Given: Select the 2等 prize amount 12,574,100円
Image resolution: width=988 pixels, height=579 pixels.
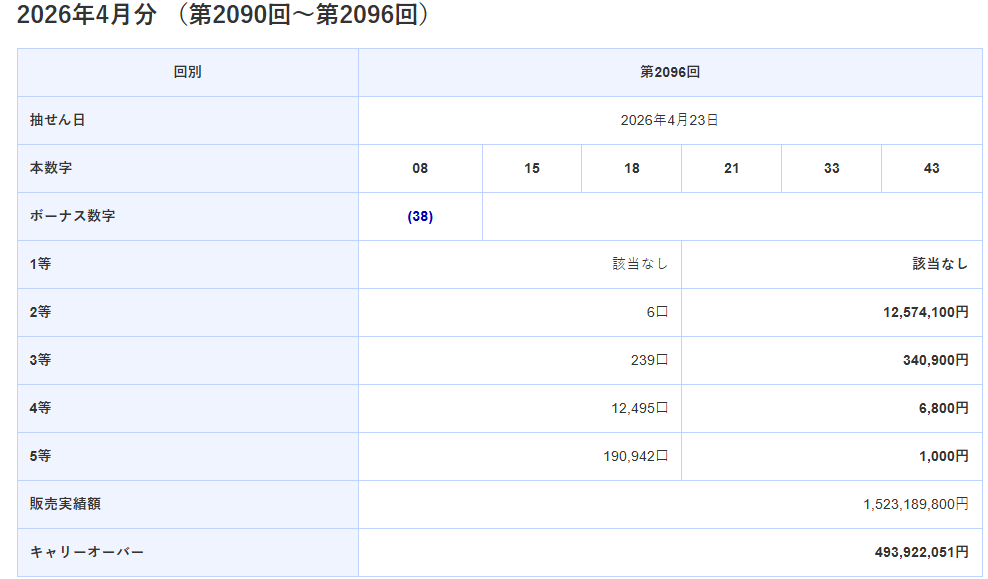Looking at the screenshot, I should 925,312.
